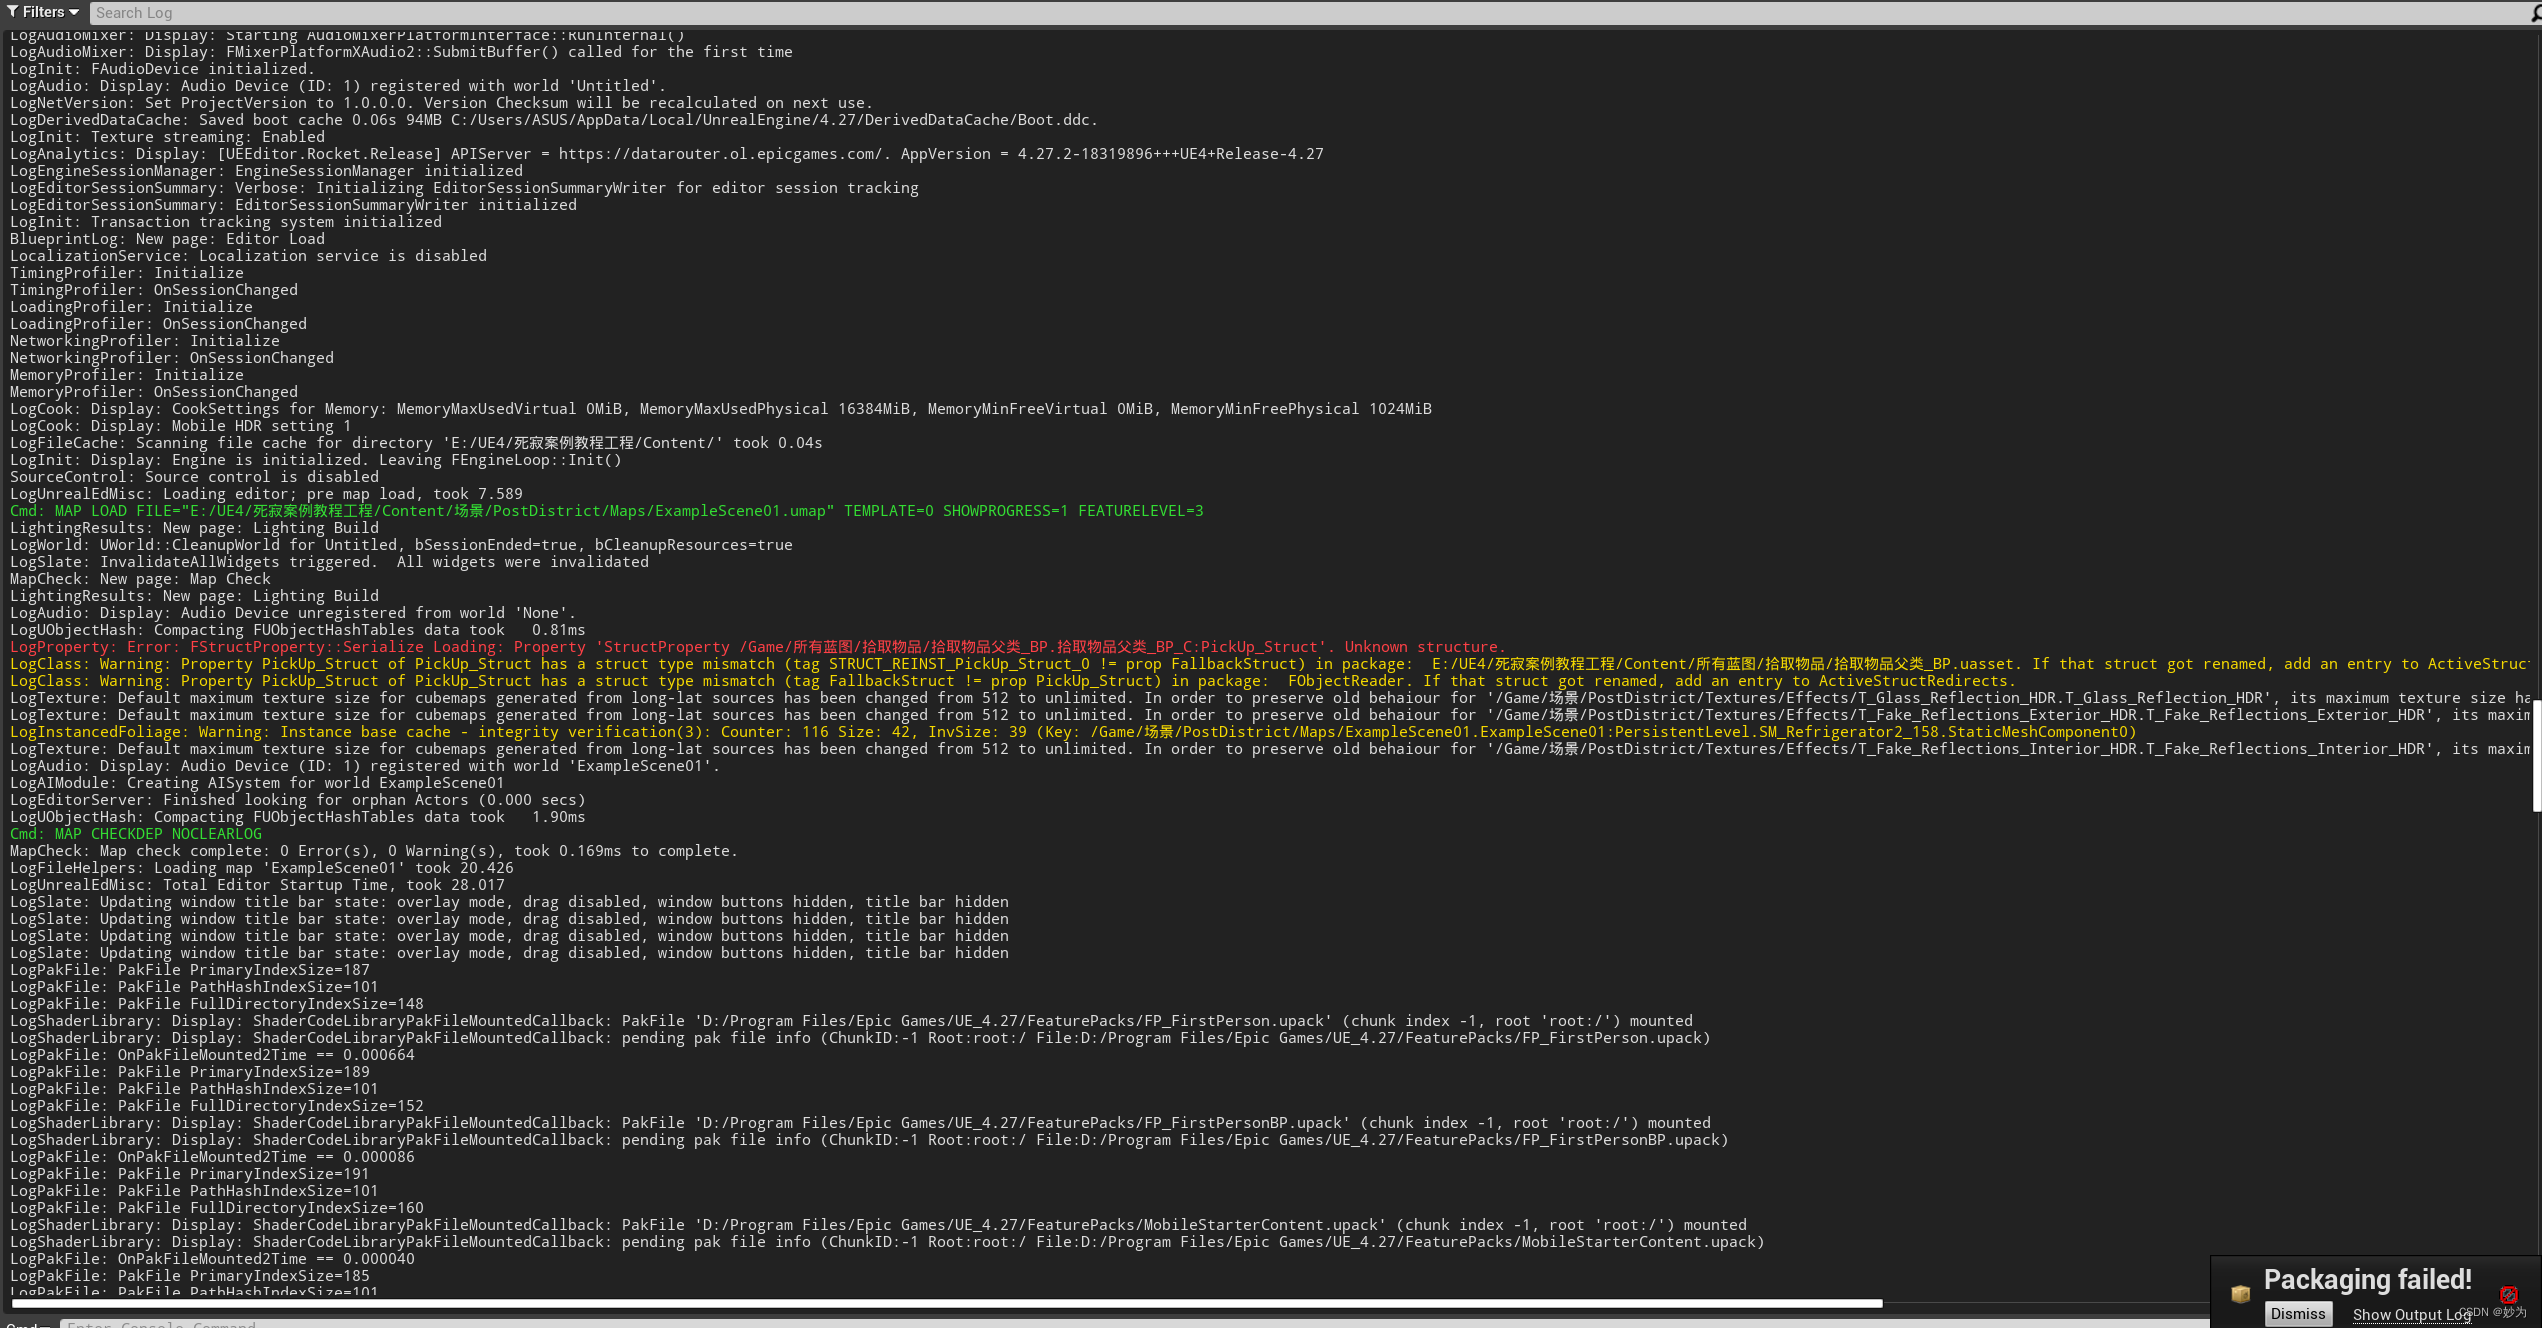Click the vertical scrollbar thumb of log
The height and width of the screenshot is (1328, 2542).
(x=2536, y=756)
